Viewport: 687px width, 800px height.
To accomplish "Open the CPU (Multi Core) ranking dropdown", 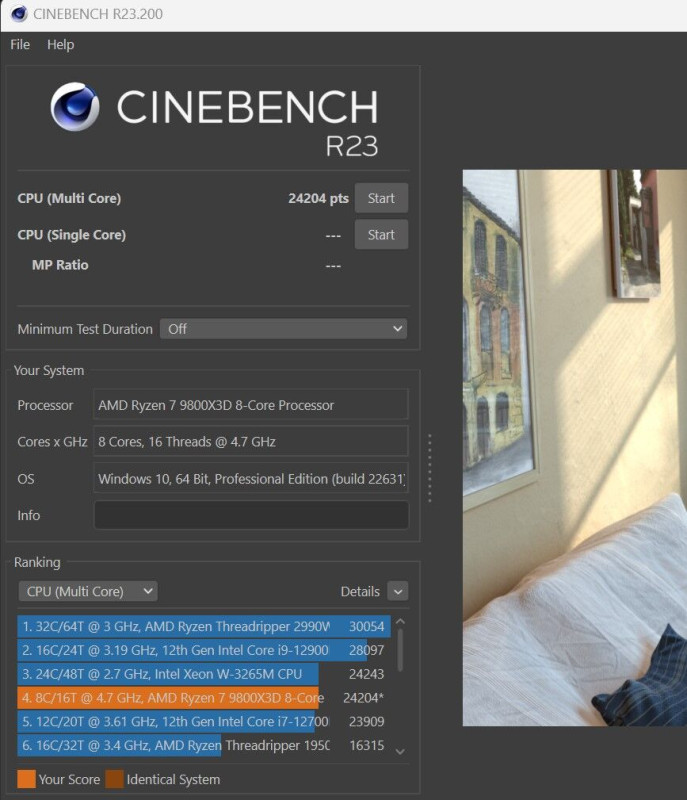I will point(88,591).
